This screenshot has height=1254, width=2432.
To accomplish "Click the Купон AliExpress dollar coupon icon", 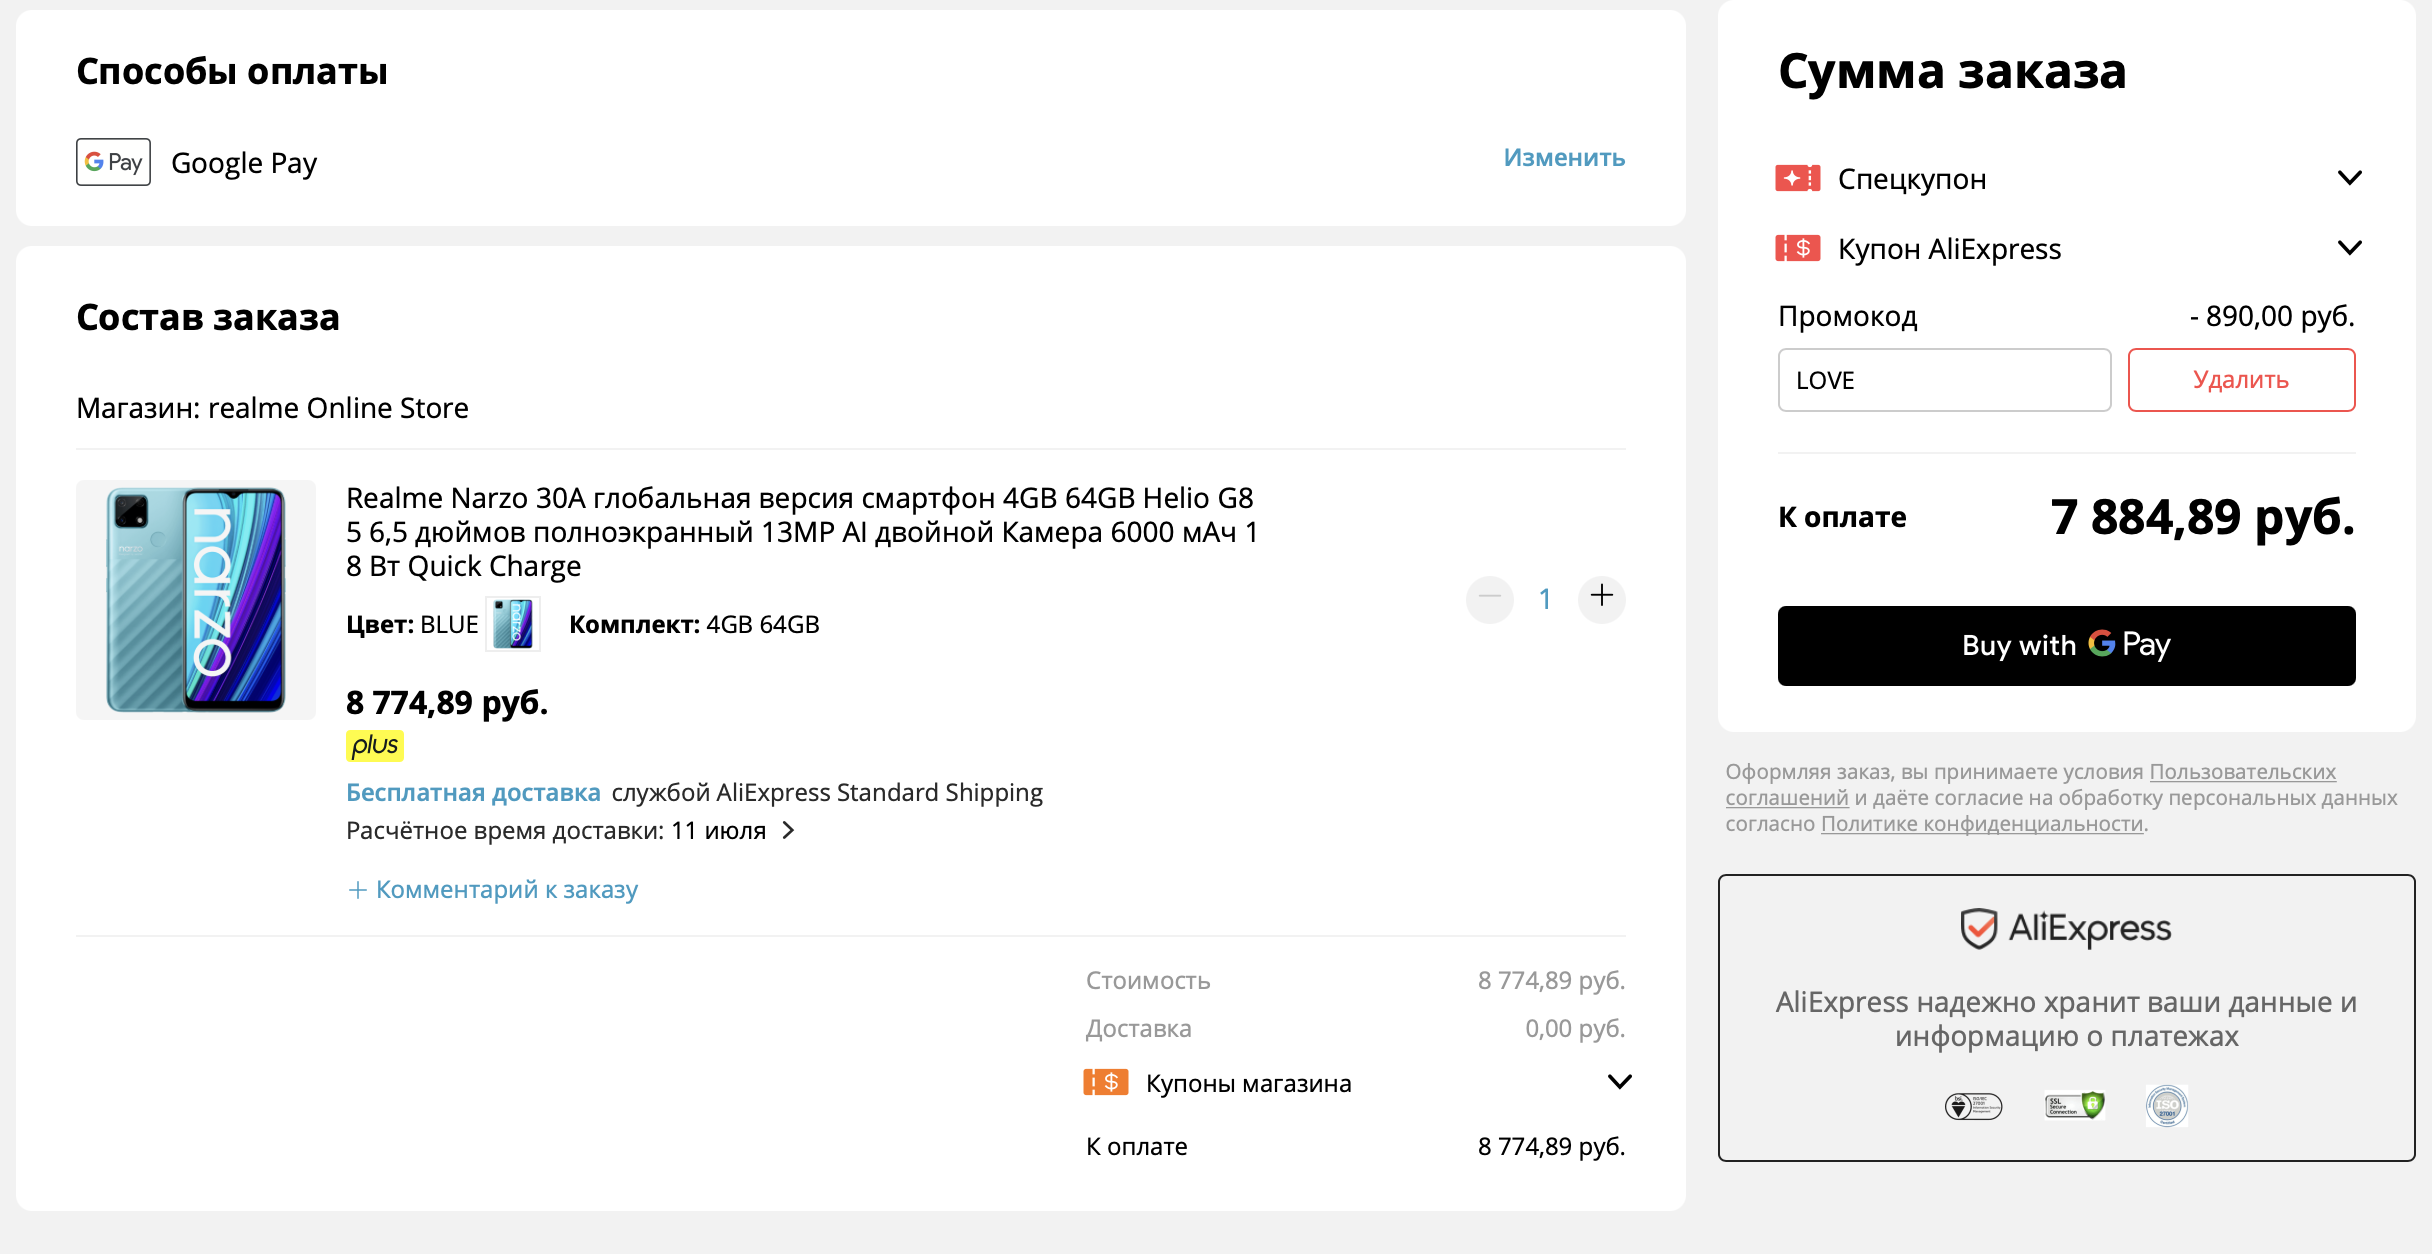I will pyautogui.click(x=1797, y=248).
